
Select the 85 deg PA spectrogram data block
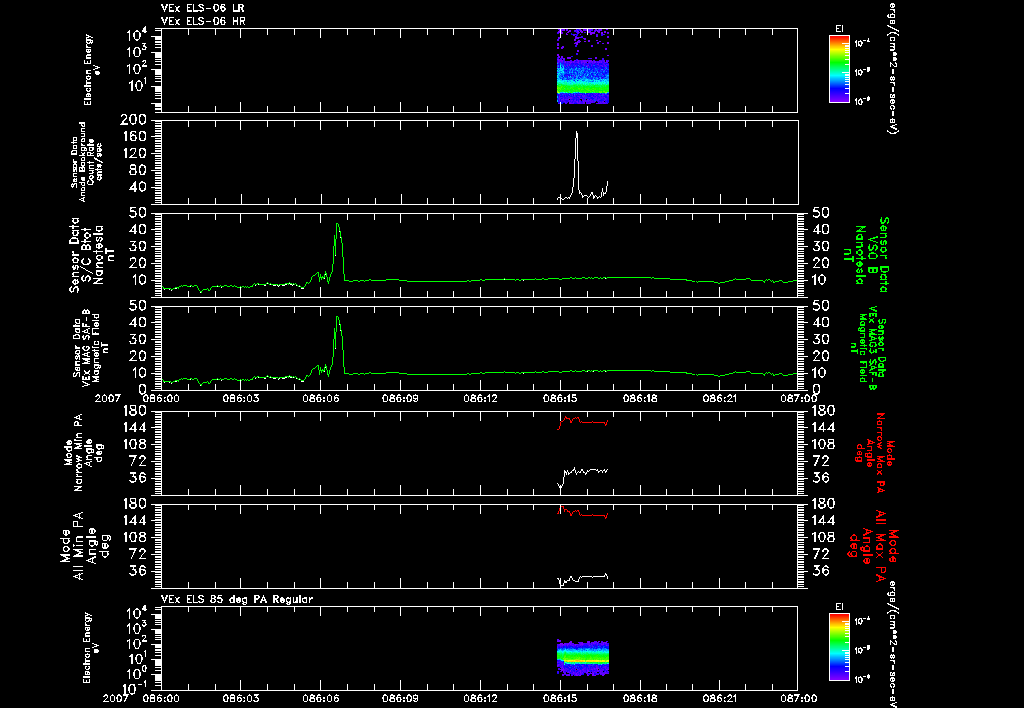coord(583,657)
